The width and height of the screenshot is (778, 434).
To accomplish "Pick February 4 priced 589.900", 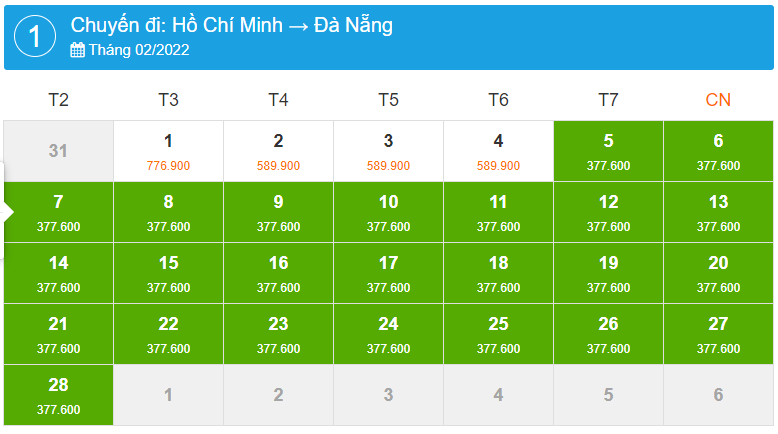I will (498, 151).
